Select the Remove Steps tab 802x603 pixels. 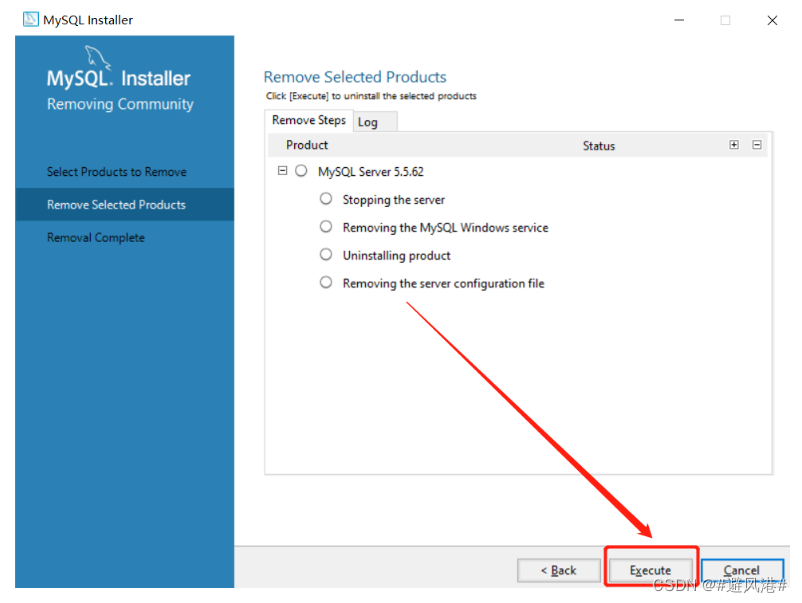[309, 120]
